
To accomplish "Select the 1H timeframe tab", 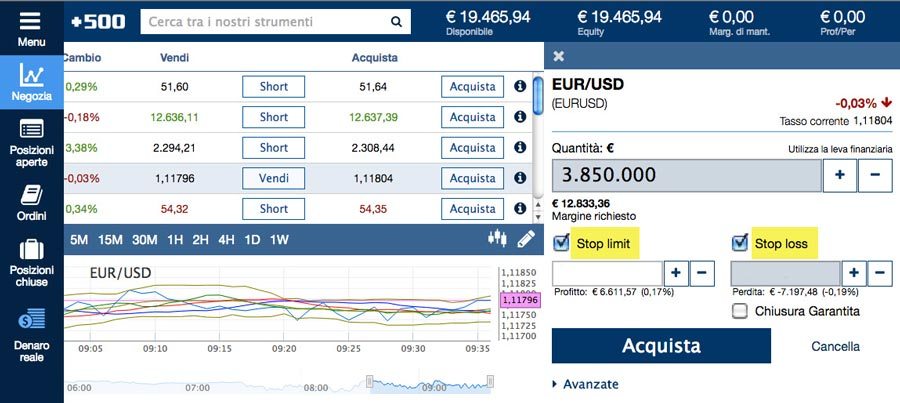I will pos(174,240).
